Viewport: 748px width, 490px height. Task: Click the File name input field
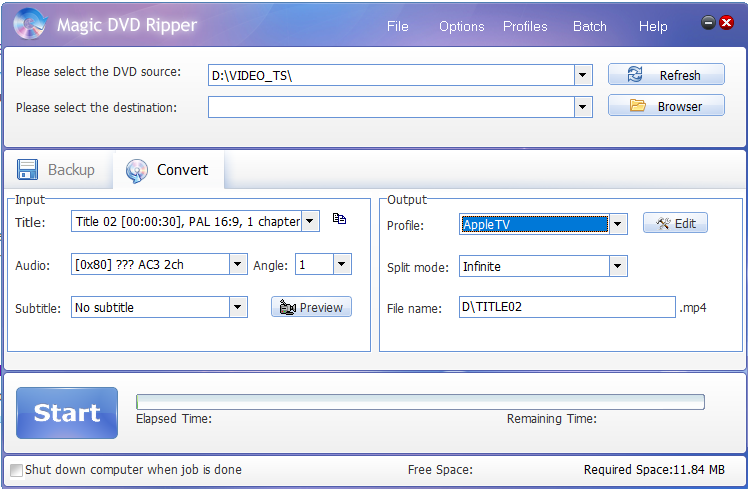coord(567,308)
